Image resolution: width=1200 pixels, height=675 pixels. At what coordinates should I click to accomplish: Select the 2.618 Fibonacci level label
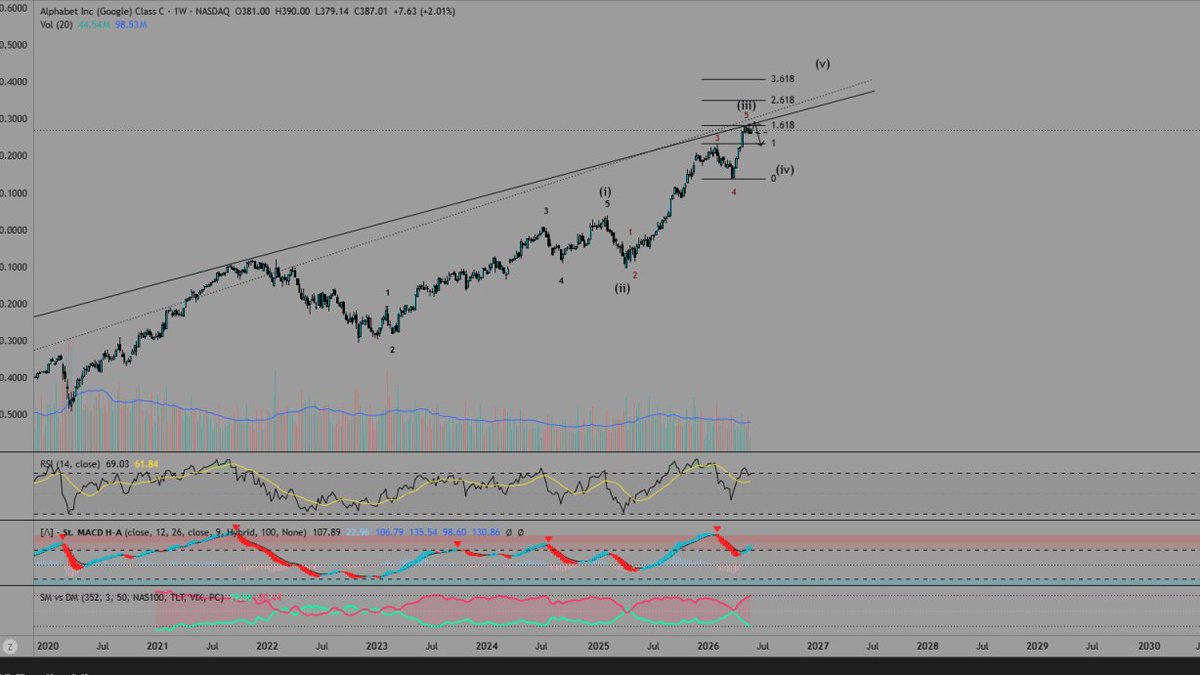coord(782,100)
